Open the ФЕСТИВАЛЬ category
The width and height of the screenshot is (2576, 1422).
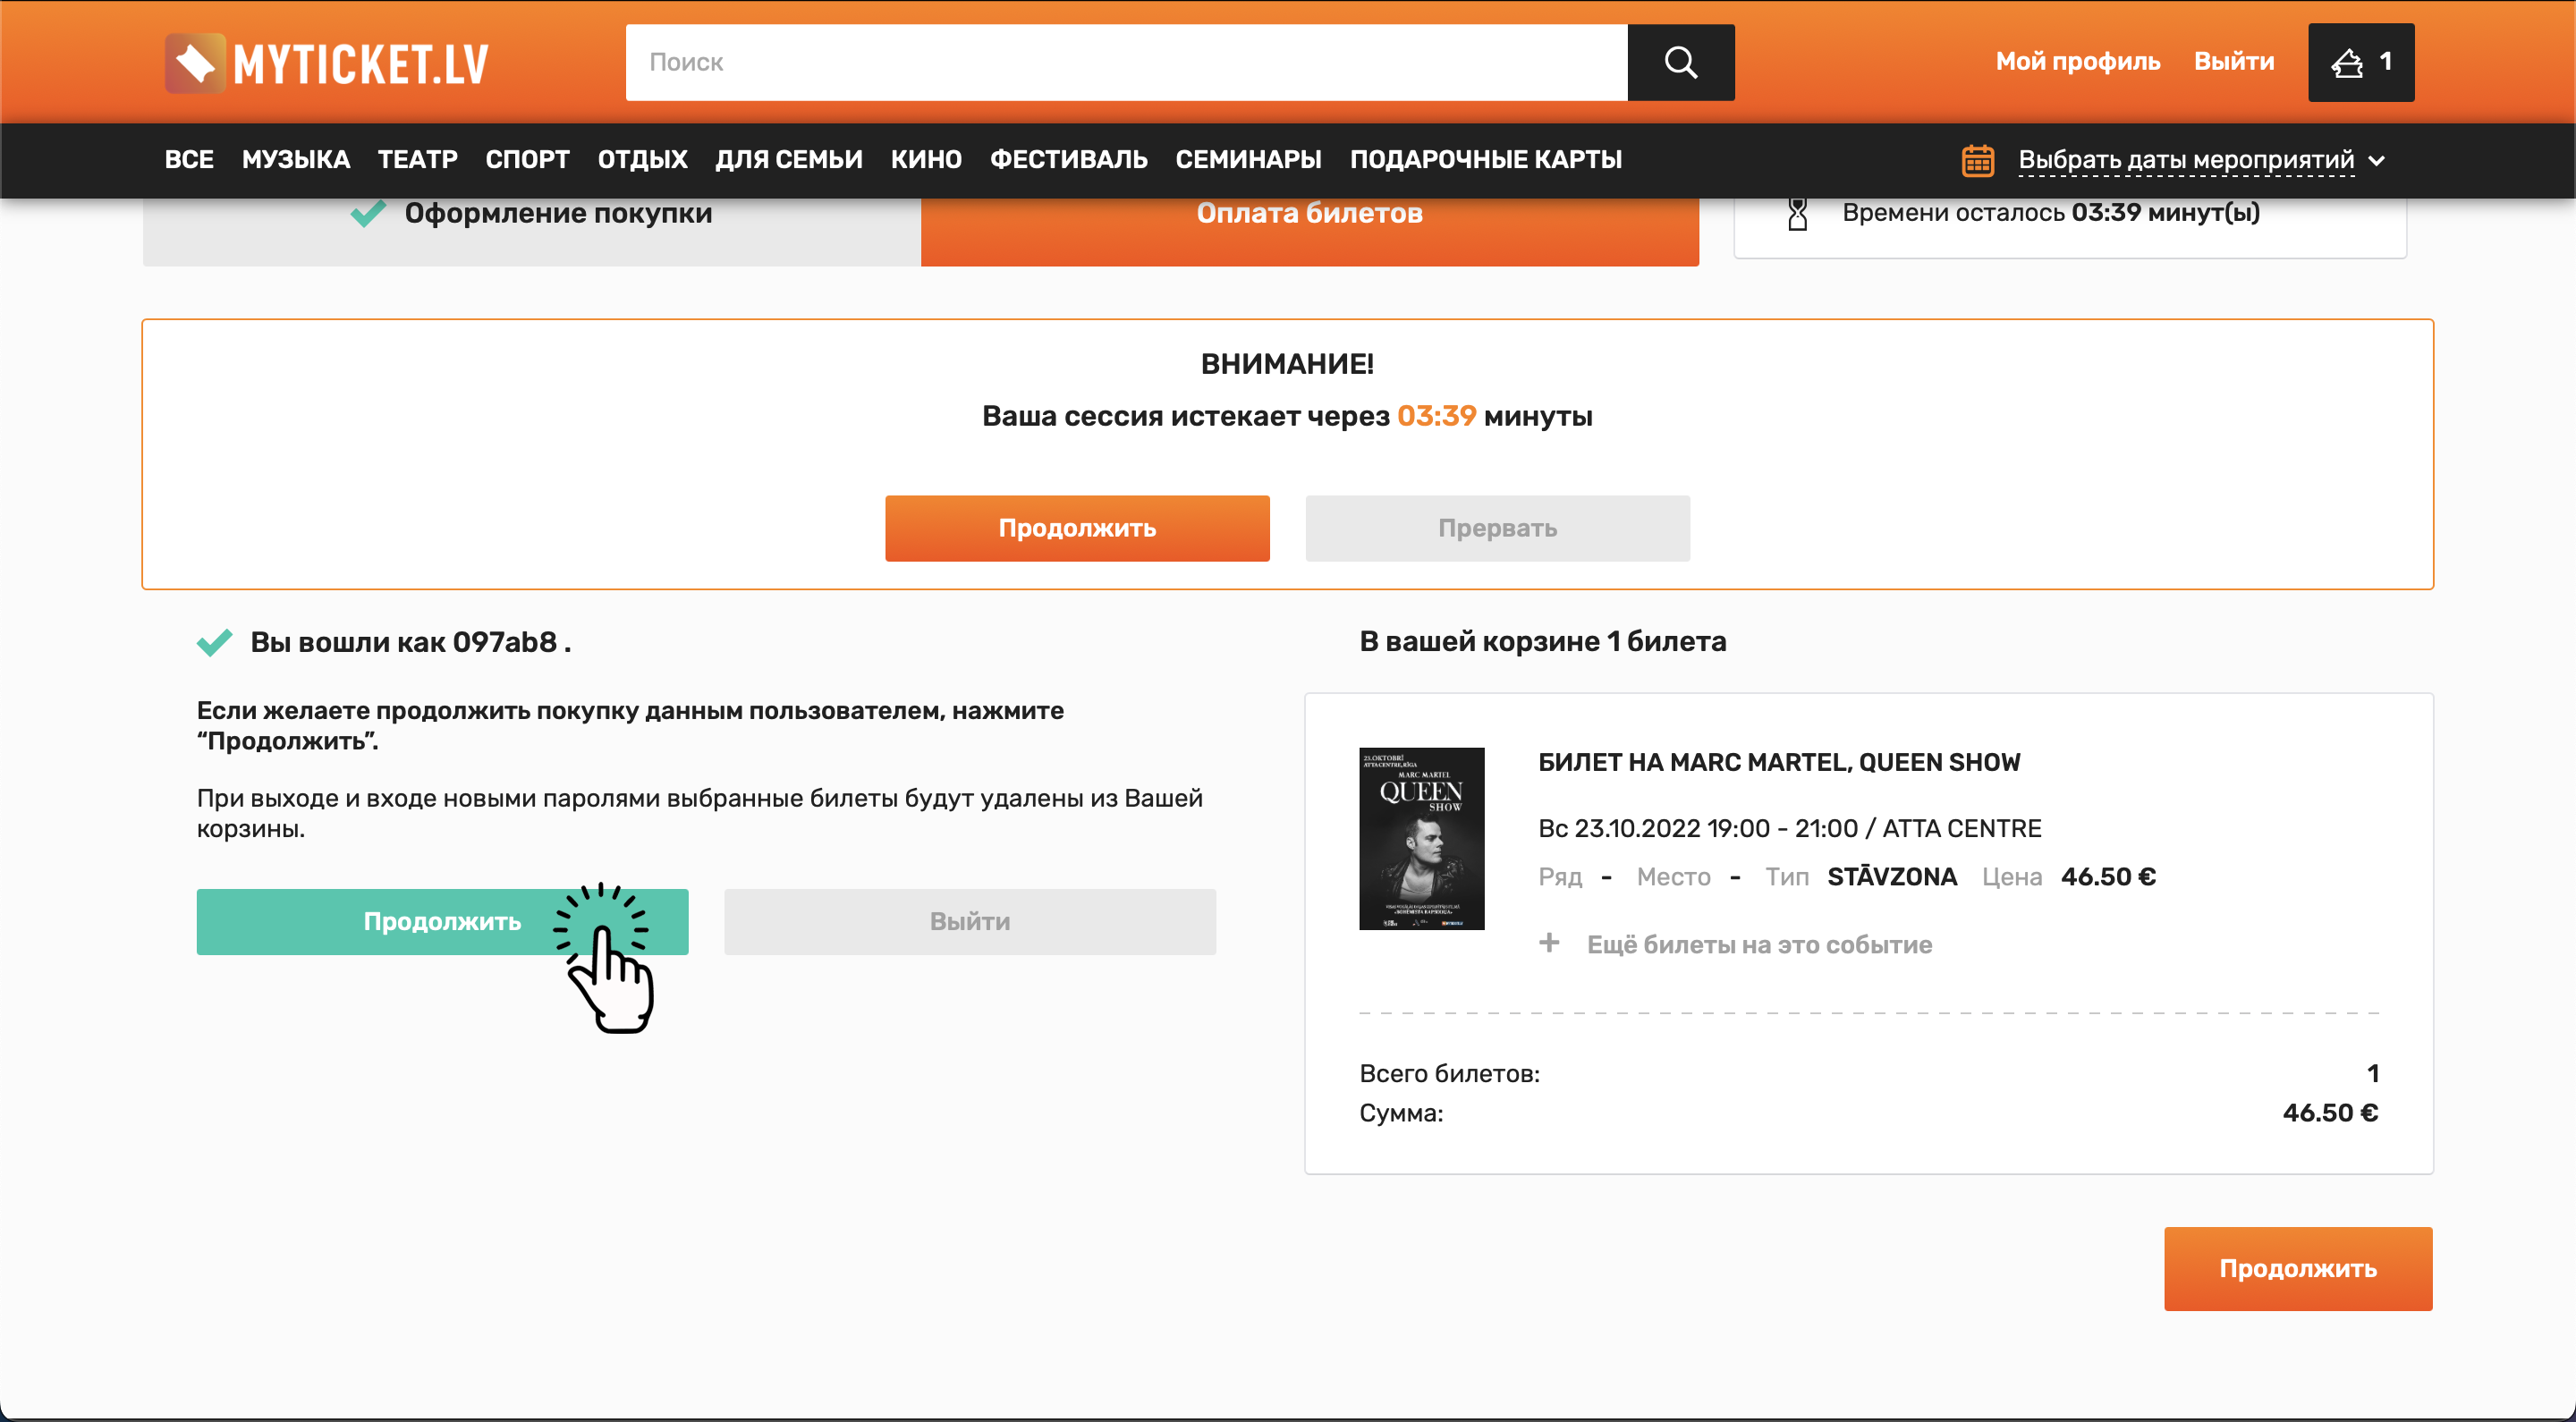click(1069, 160)
